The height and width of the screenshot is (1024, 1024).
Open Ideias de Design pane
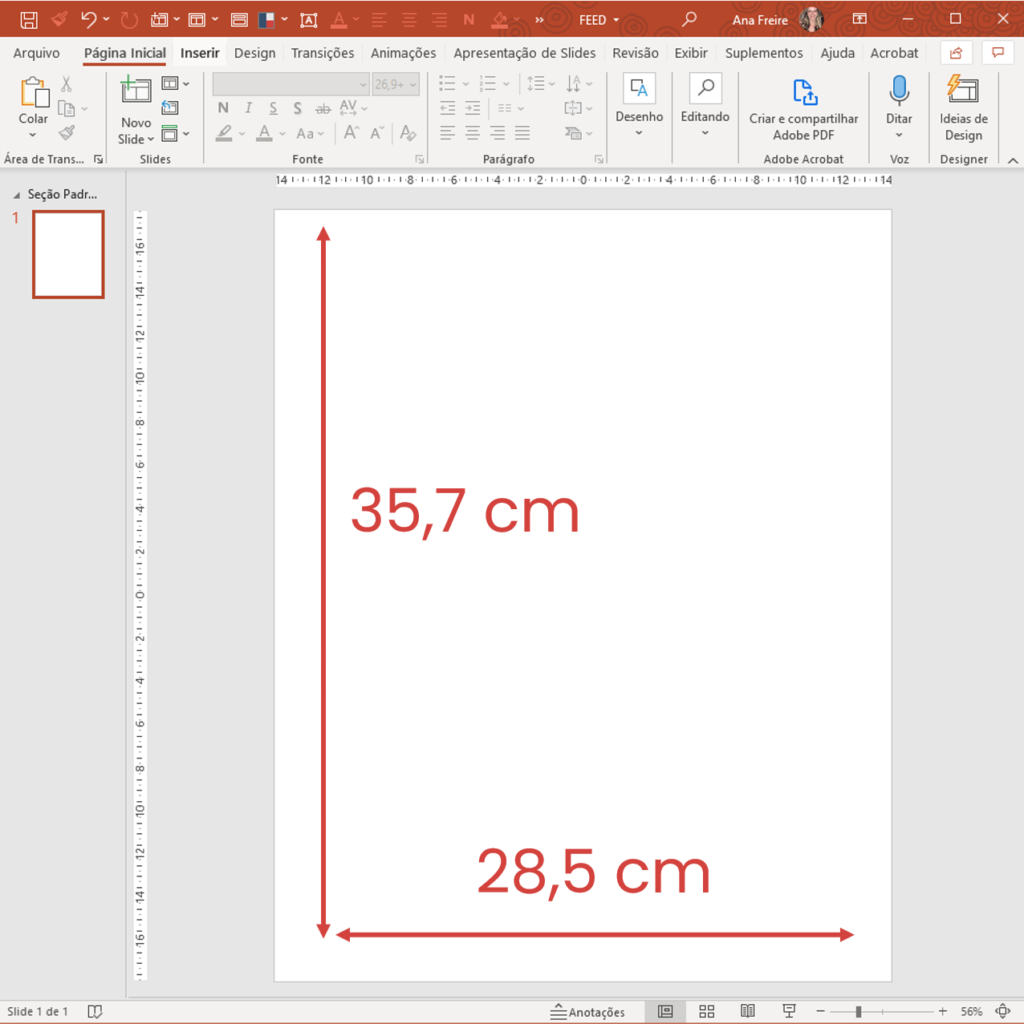[x=963, y=108]
